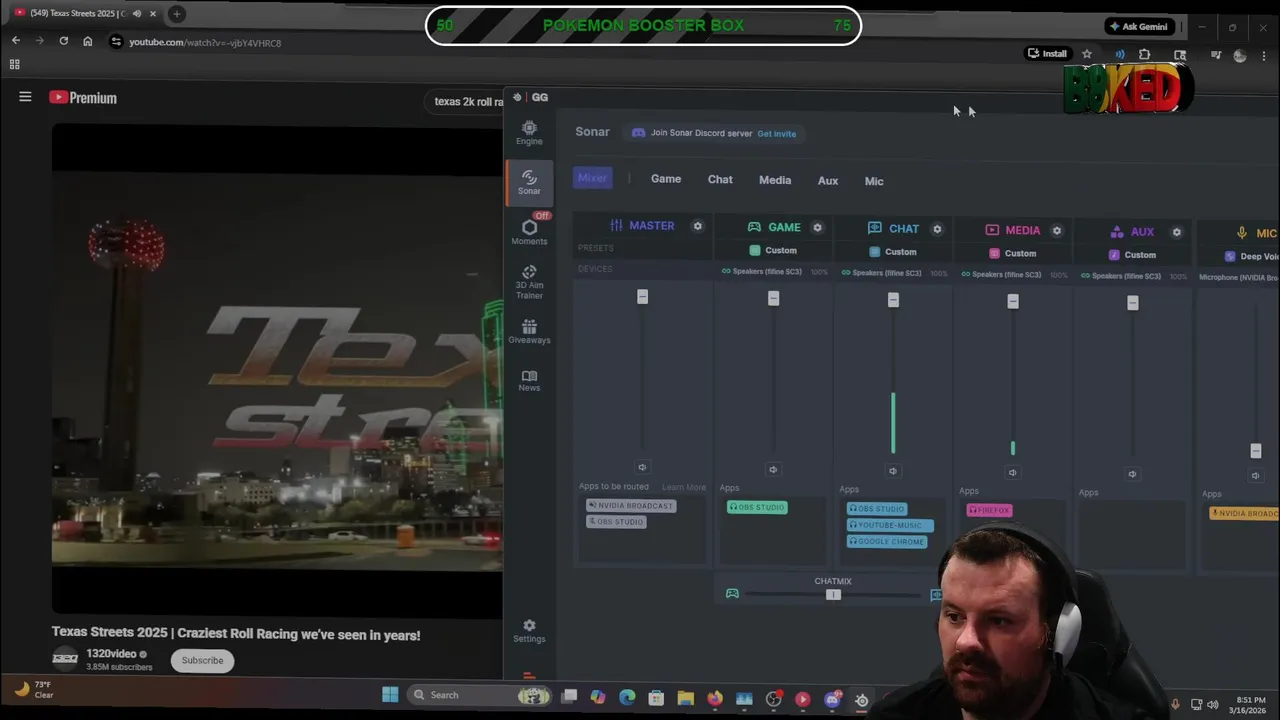Go to Chrome home button

88,41
